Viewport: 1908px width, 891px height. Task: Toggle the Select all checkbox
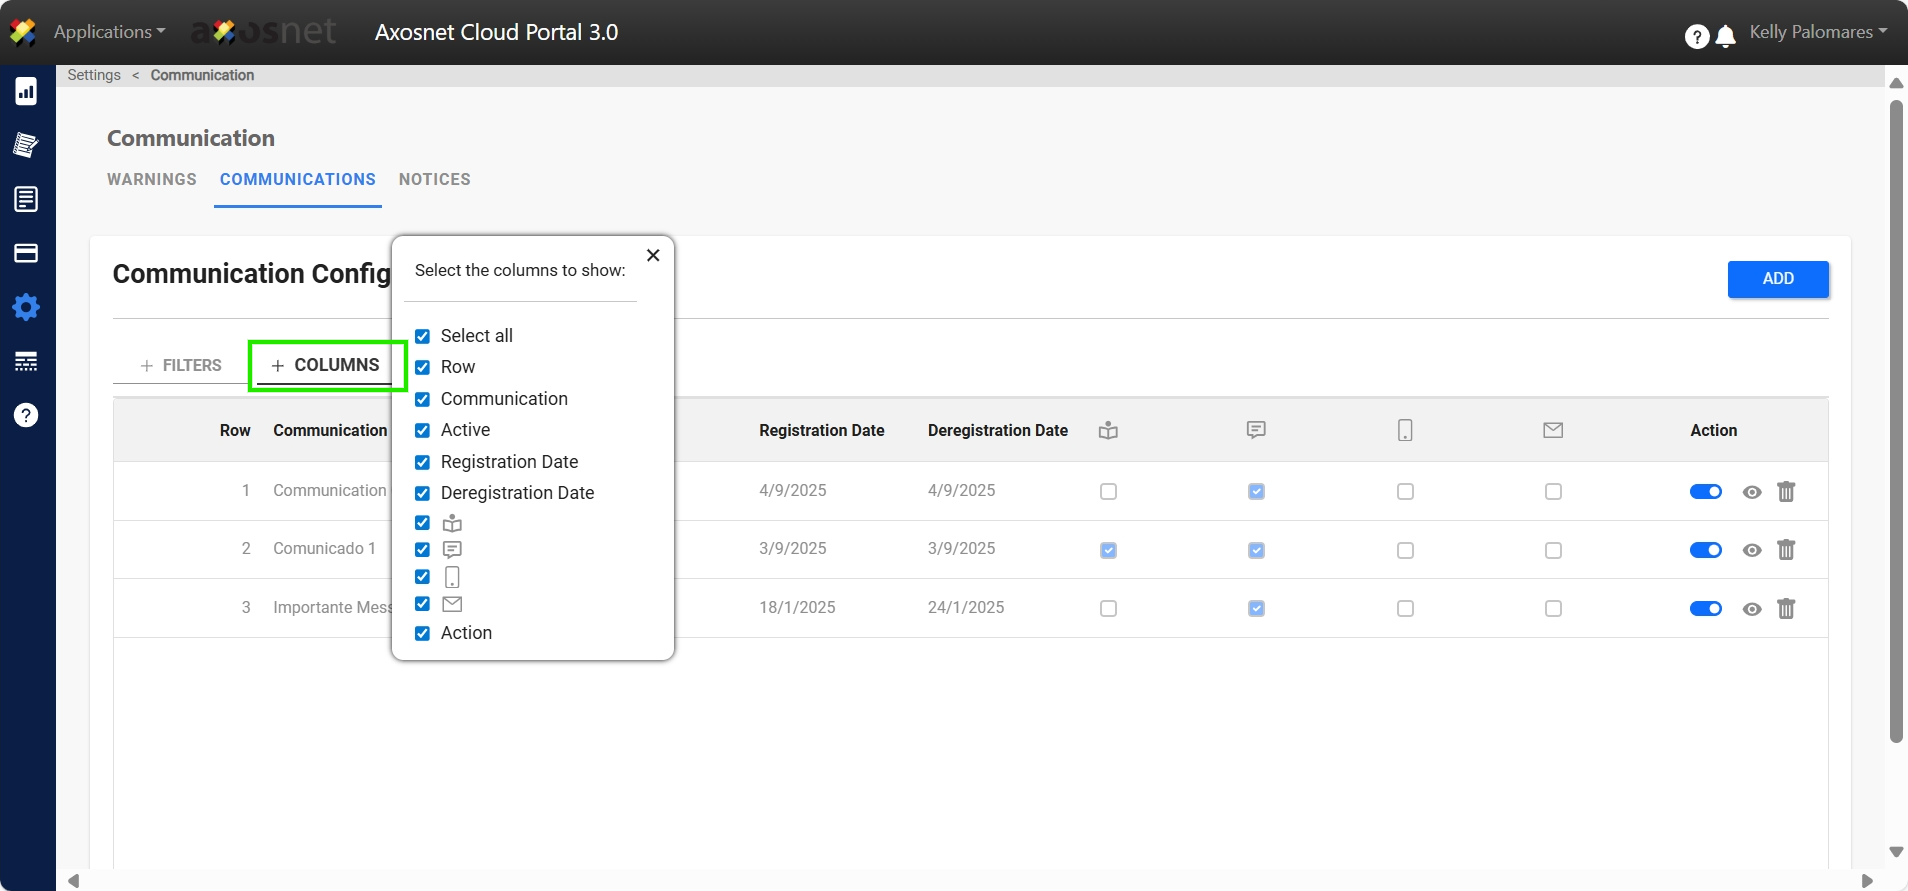[423, 336]
